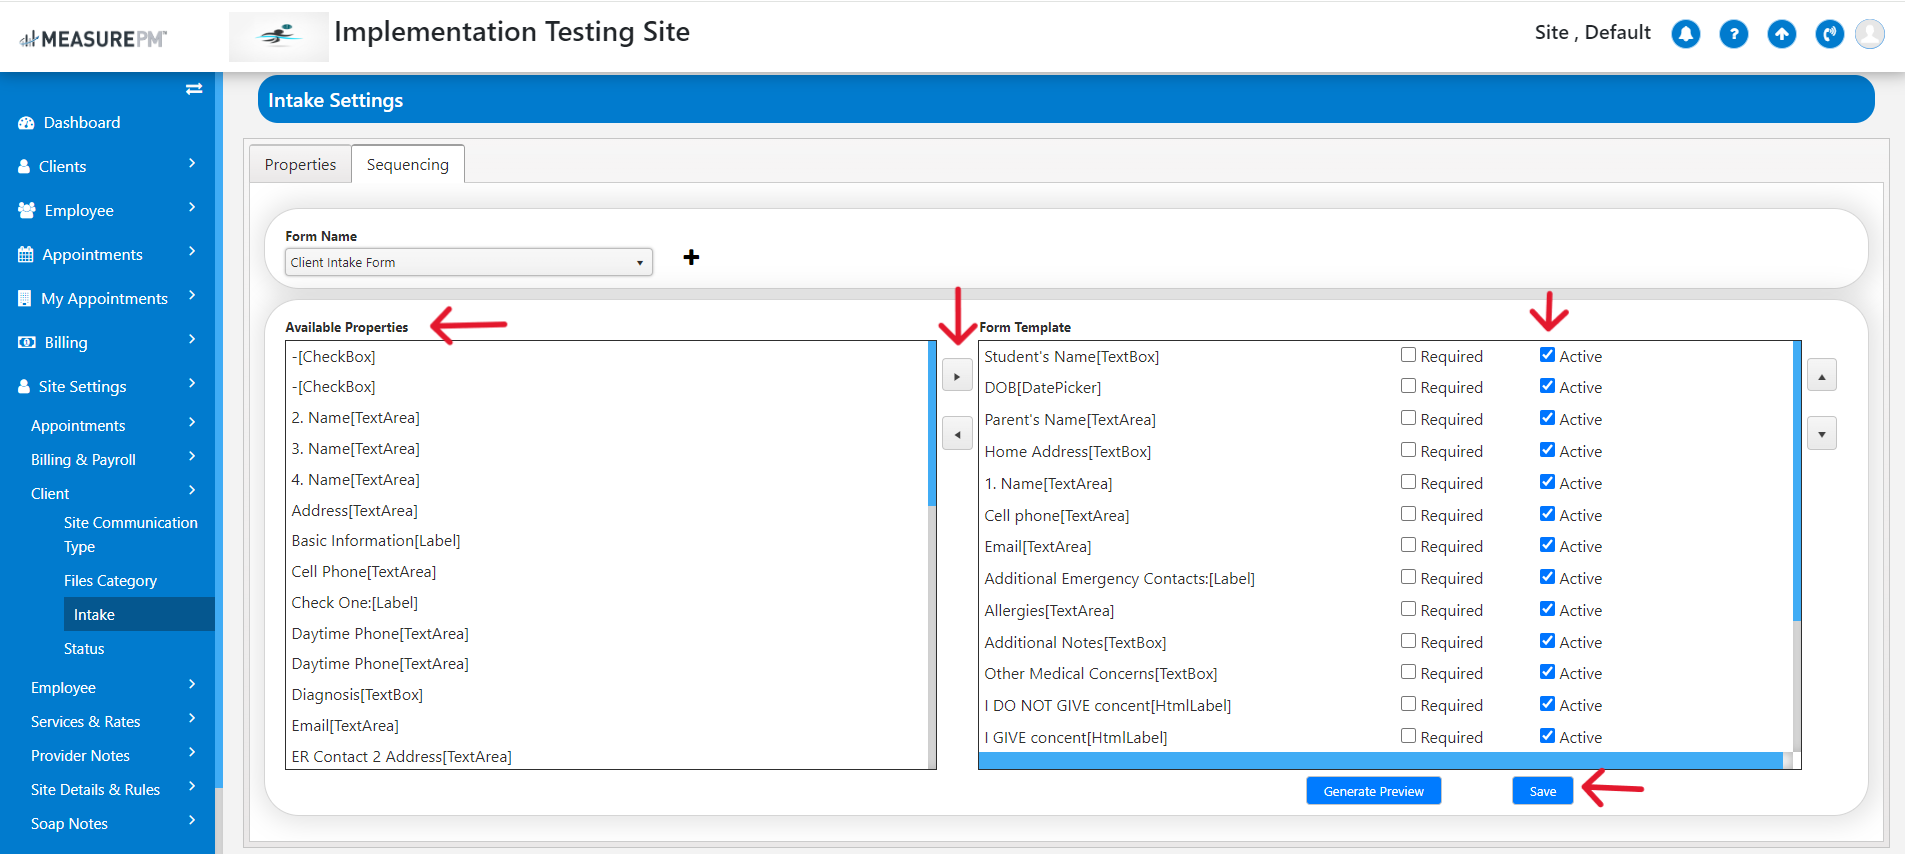Click the Appointments calendar icon
Screen dimensions: 1905x854
point(26,255)
